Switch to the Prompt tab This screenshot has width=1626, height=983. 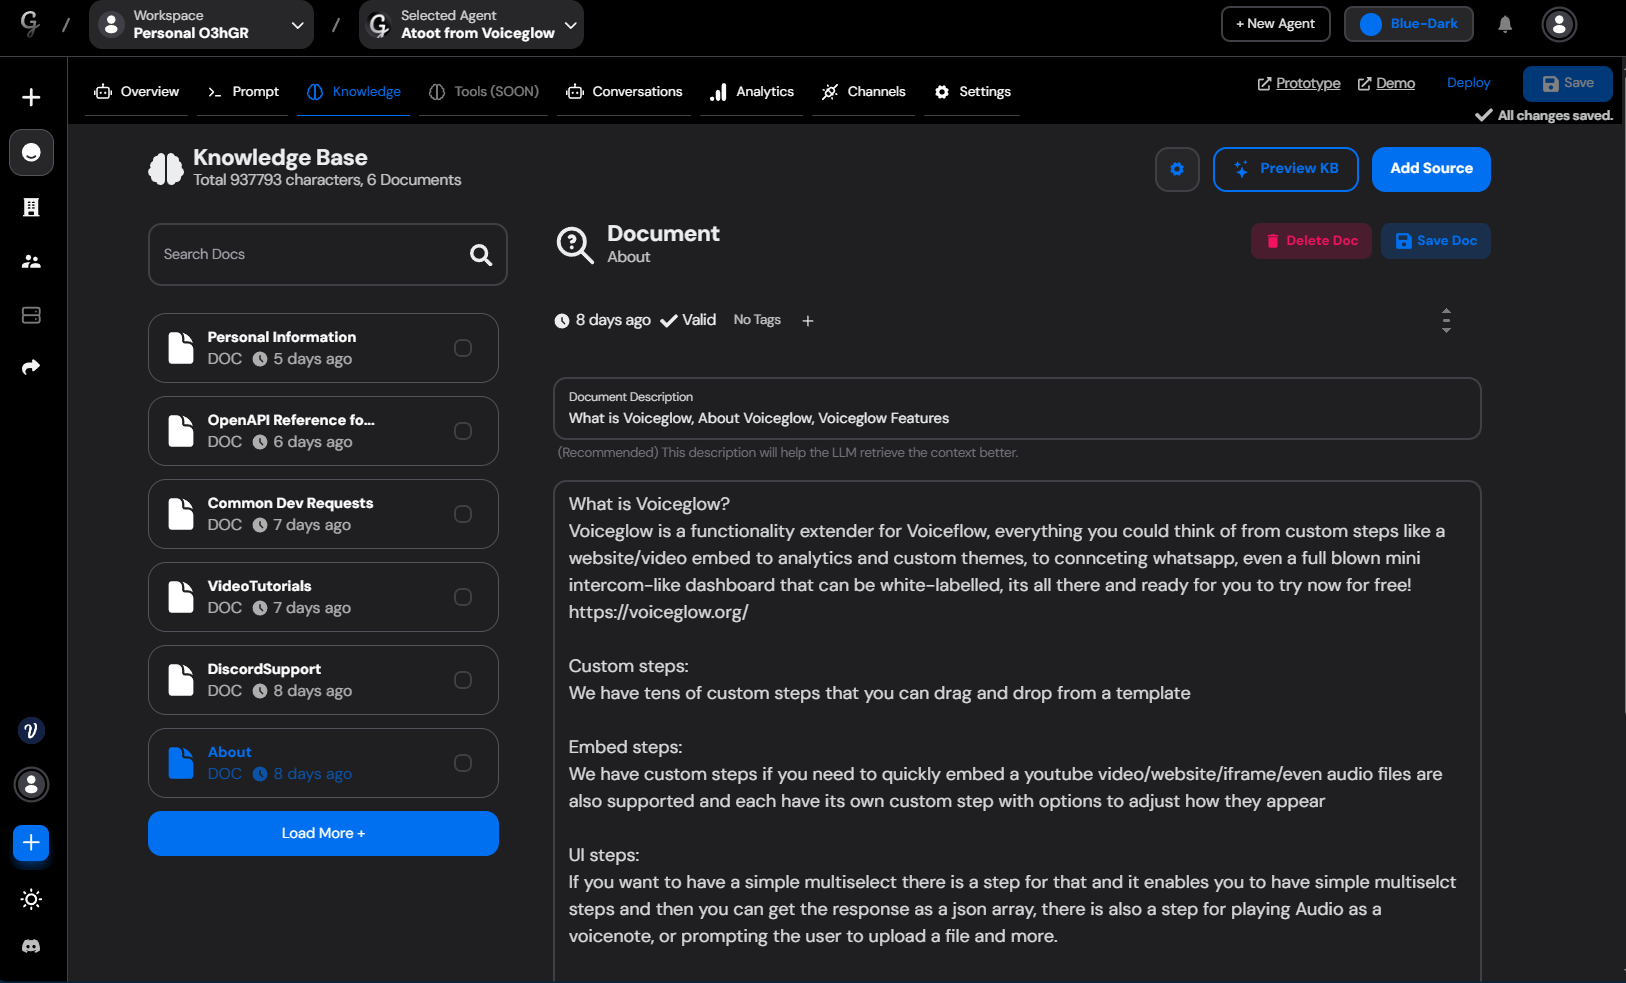click(243, 92)
